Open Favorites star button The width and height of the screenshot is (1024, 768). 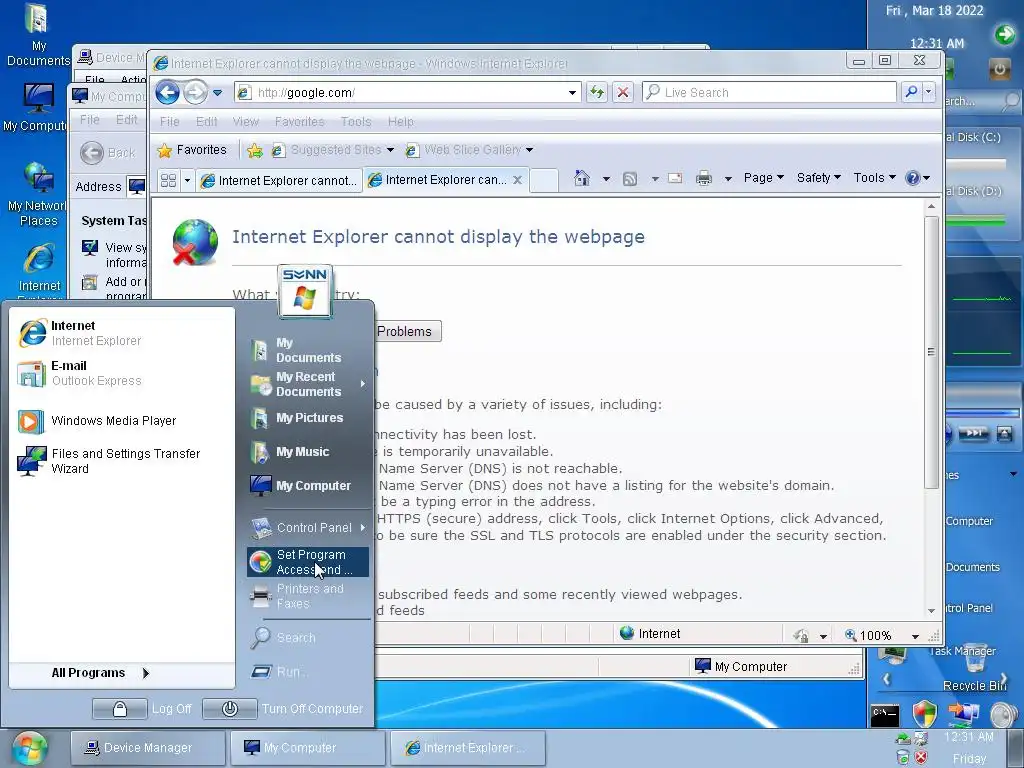[192, 150]
